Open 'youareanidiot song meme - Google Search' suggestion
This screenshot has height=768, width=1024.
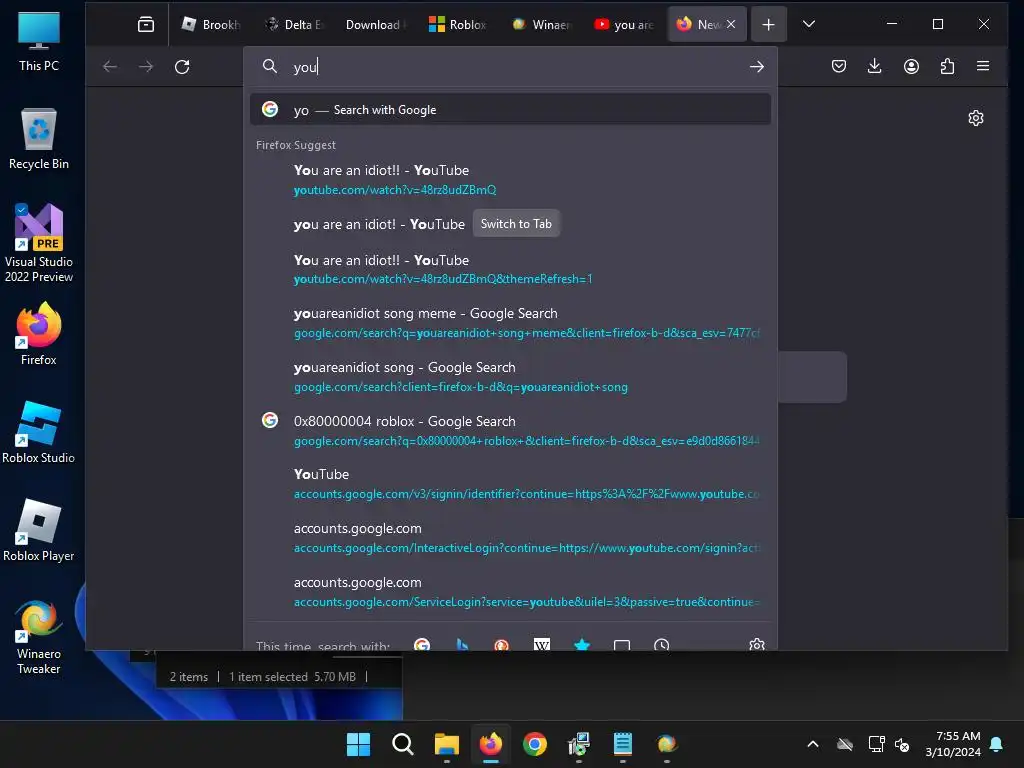point(510,323)
